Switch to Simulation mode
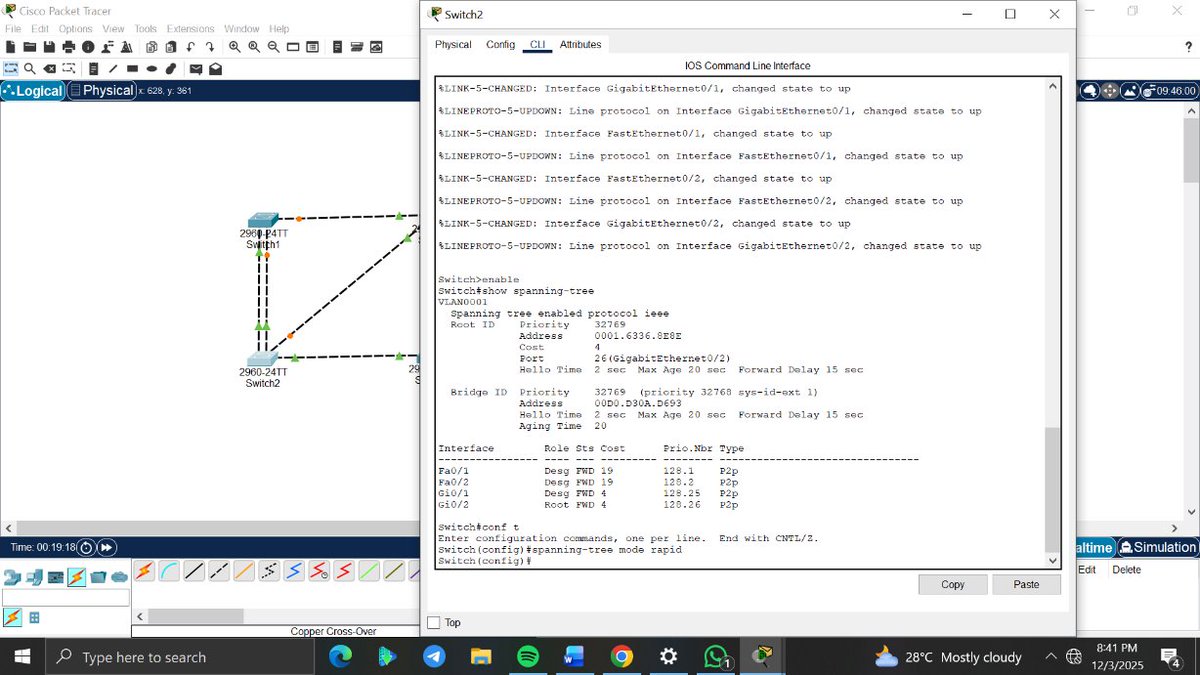 (1158, 548)
